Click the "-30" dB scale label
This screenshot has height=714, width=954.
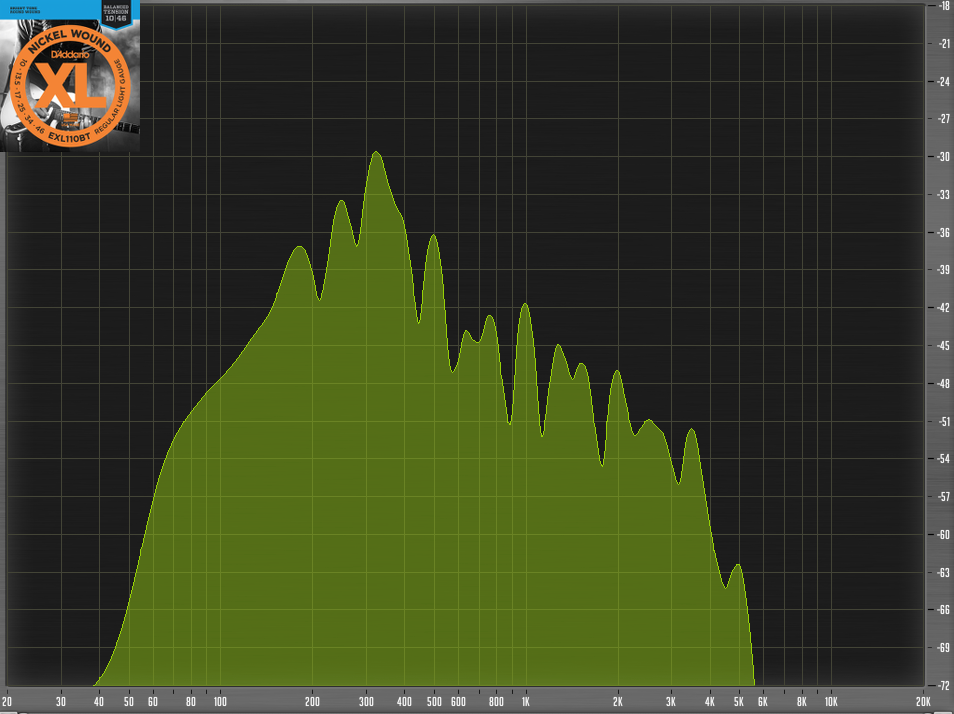(x=943, y=157)
